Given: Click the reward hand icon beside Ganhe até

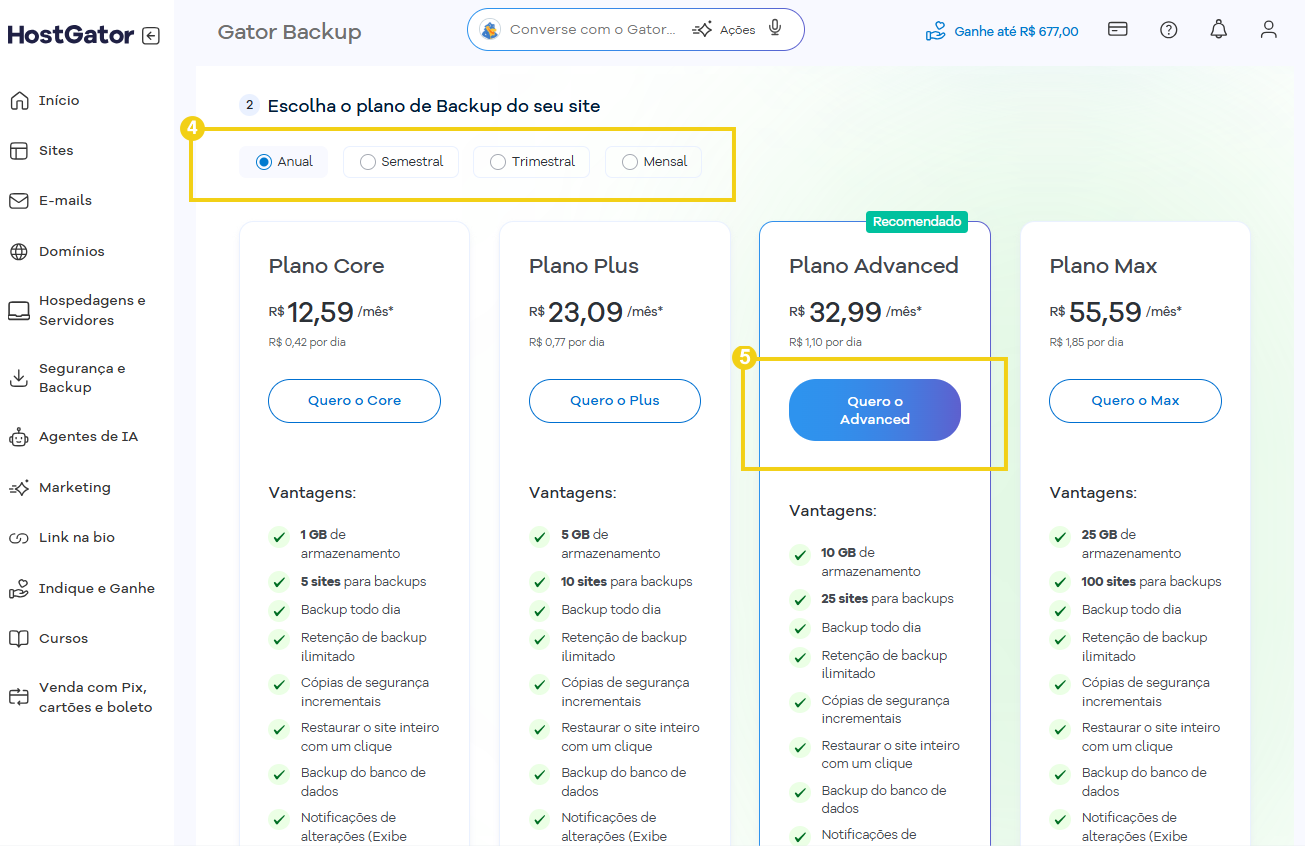Looking at the screenshot, I should pyautogui.click(x=935, y=31).
